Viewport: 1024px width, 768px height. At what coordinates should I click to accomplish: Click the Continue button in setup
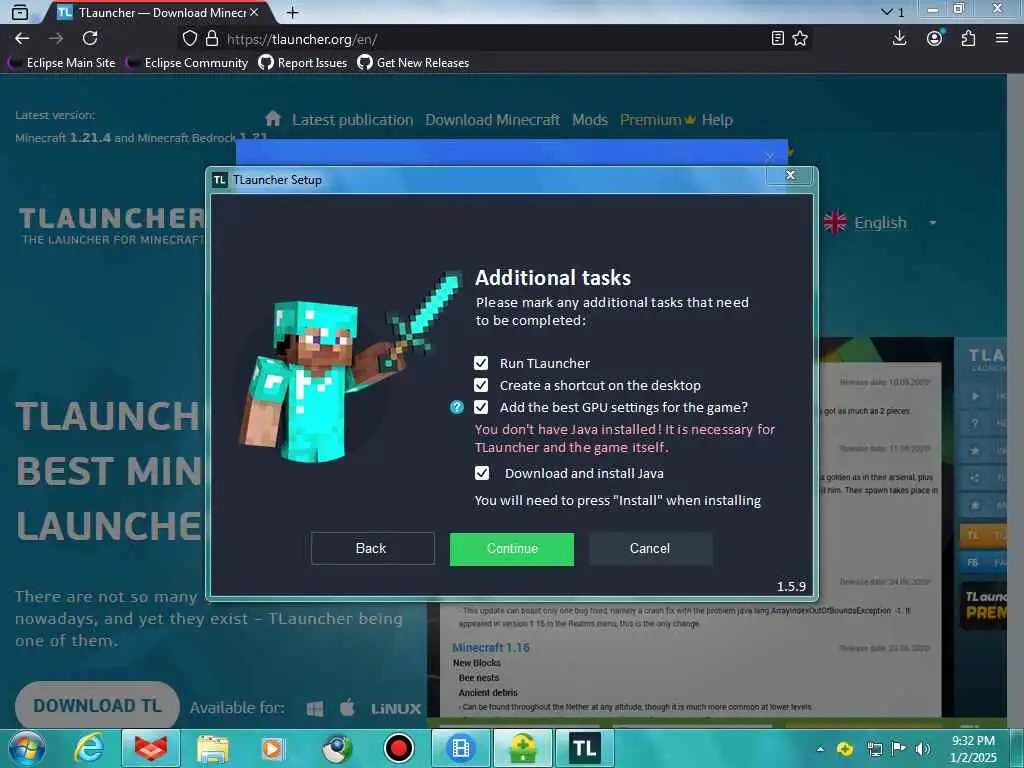click(x=511, y=549)
